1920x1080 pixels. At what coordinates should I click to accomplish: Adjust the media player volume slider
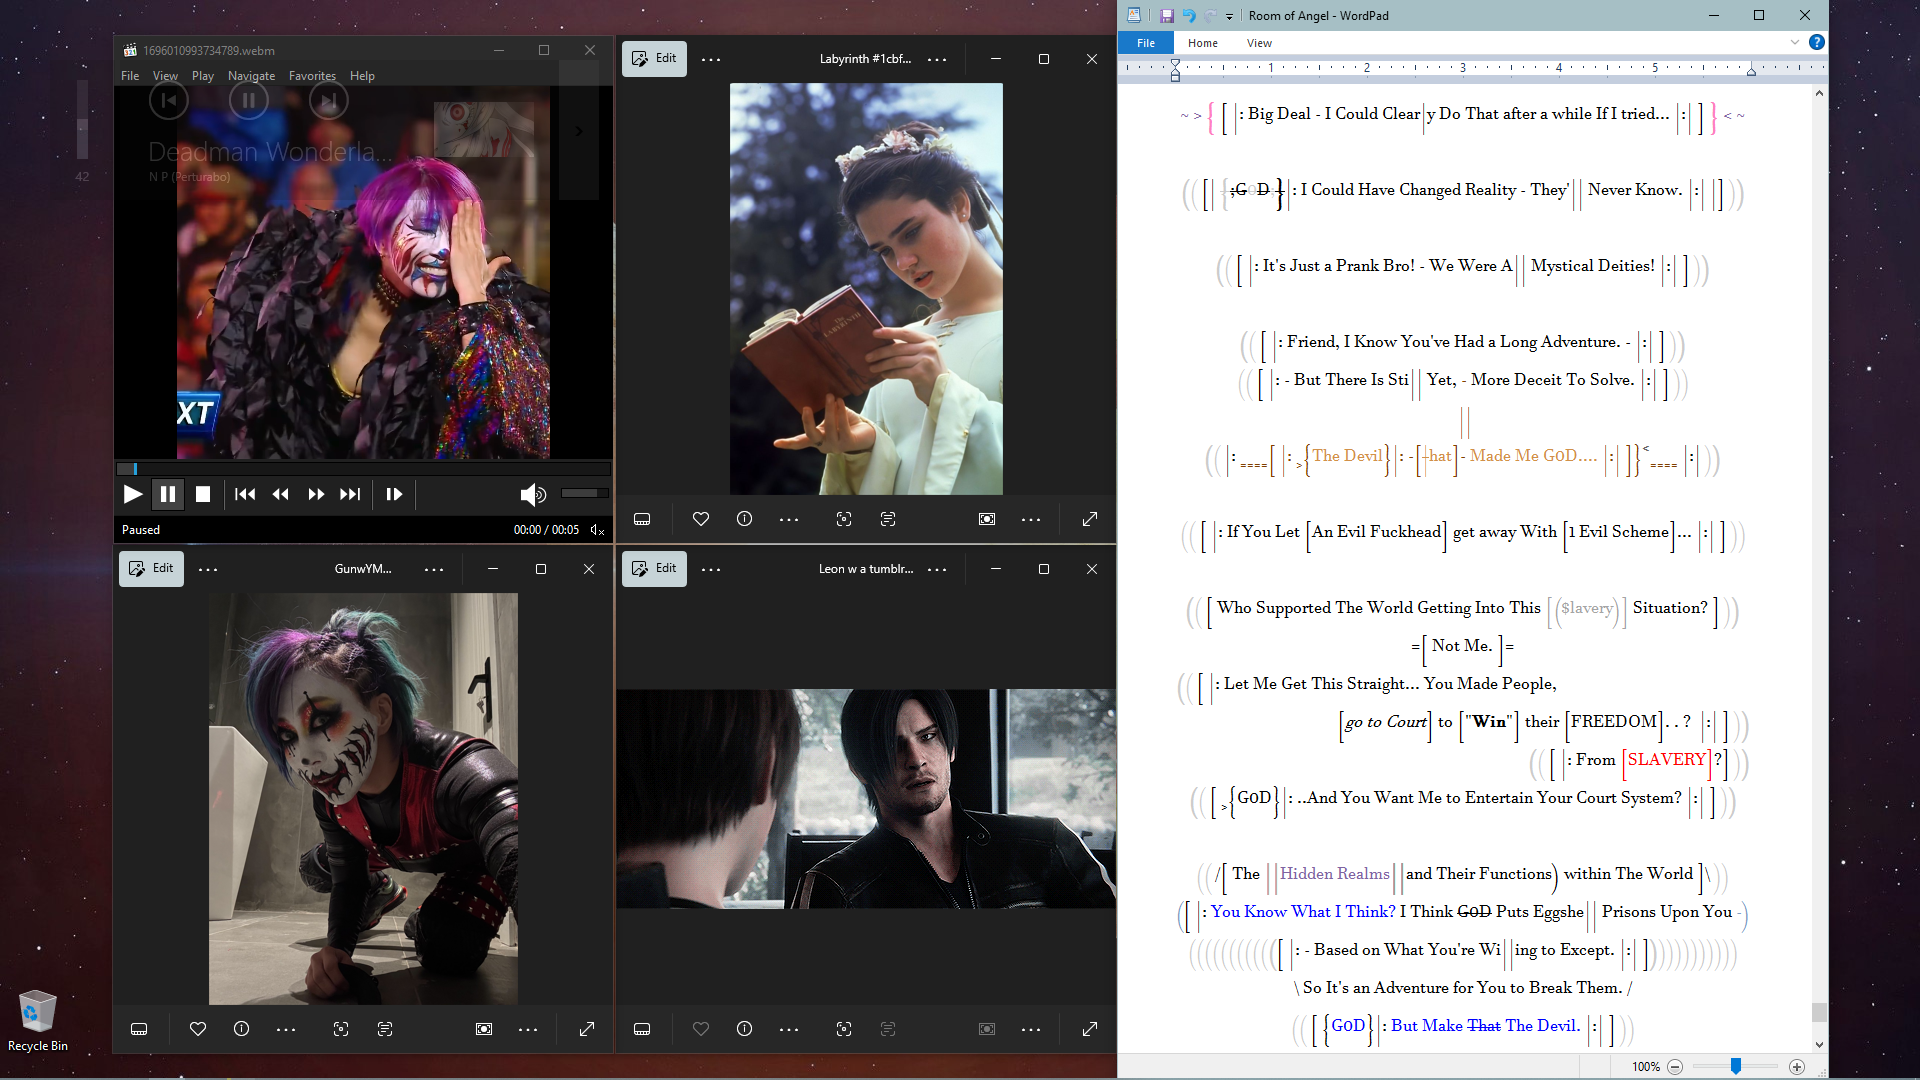(584, 493)
